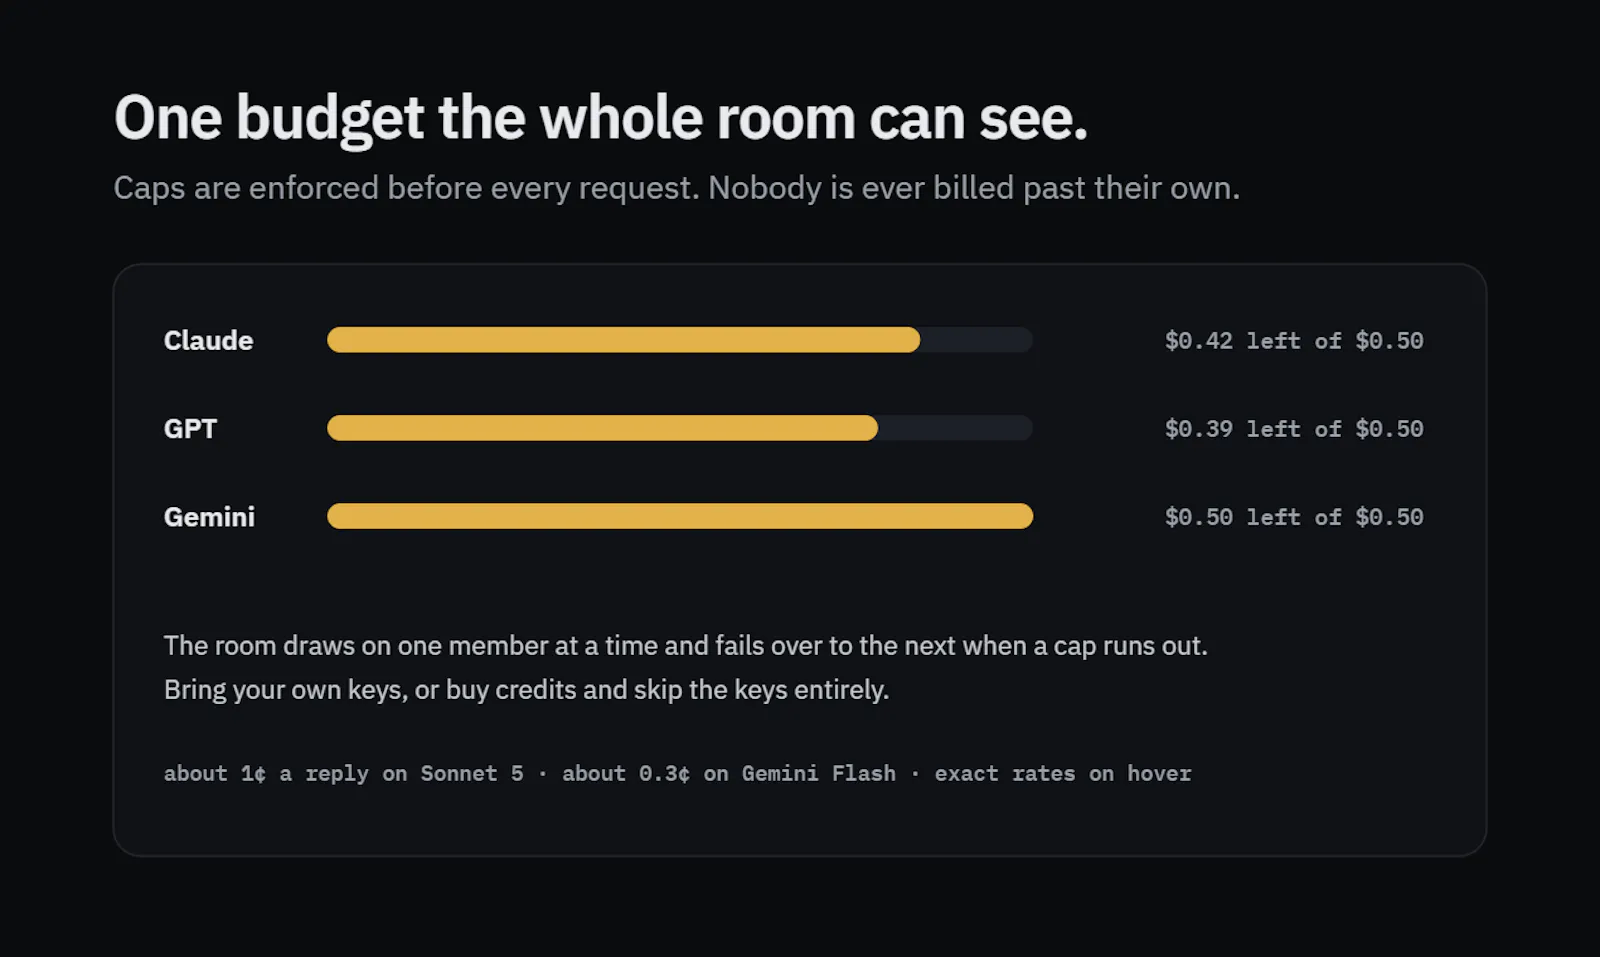Click the $0.42 left of $0.50 text
Viewport: 1600px width, 957px height.
pos(1294,341)
